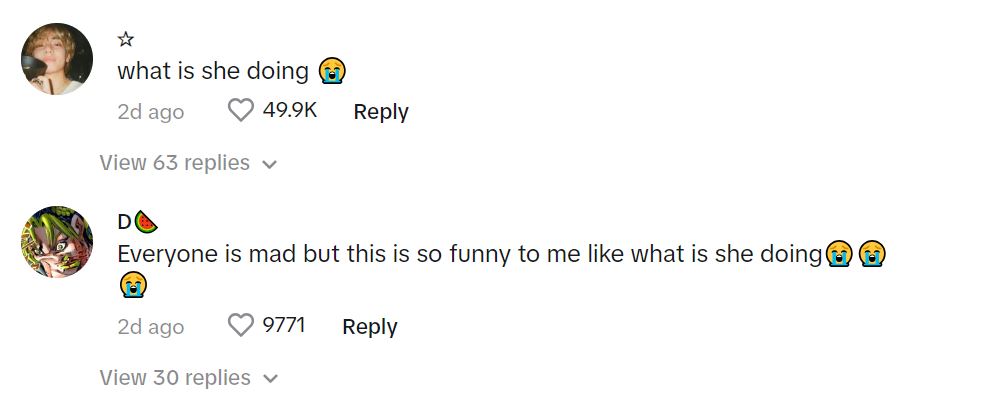Expand View 63 replies

(175, 163)
